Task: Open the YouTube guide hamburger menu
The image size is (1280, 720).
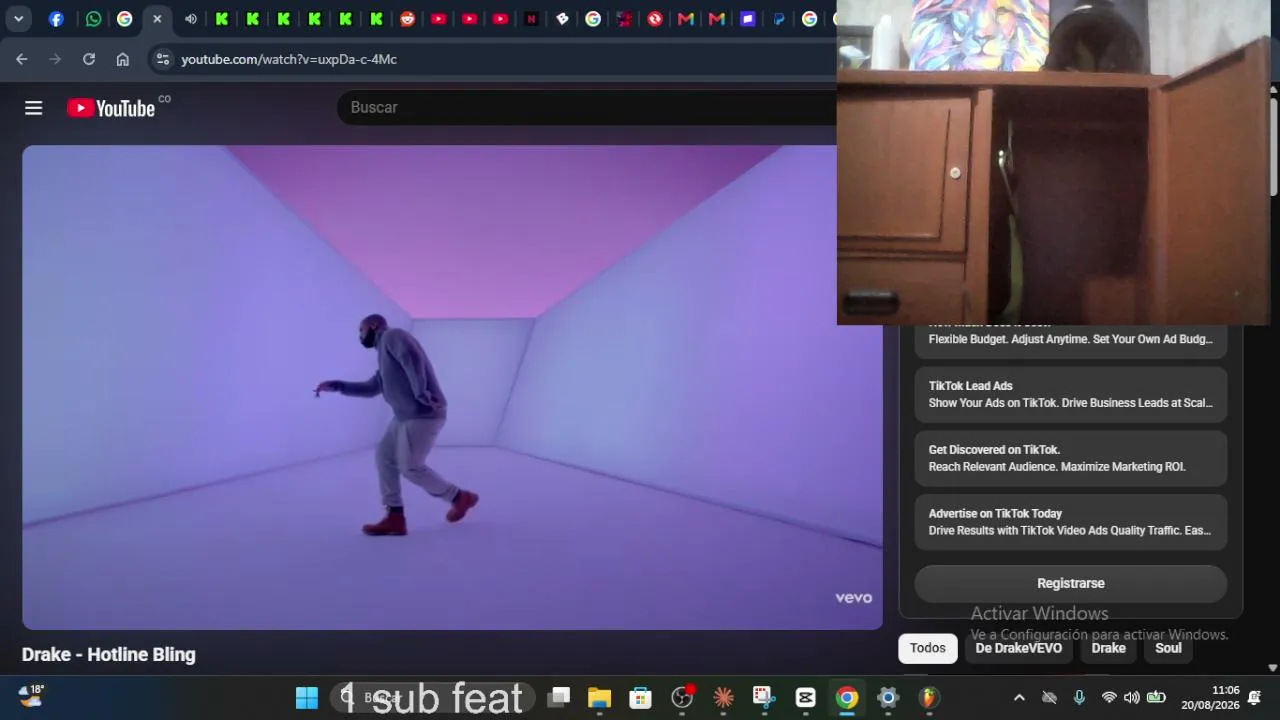Action: [x=34, y=108]
